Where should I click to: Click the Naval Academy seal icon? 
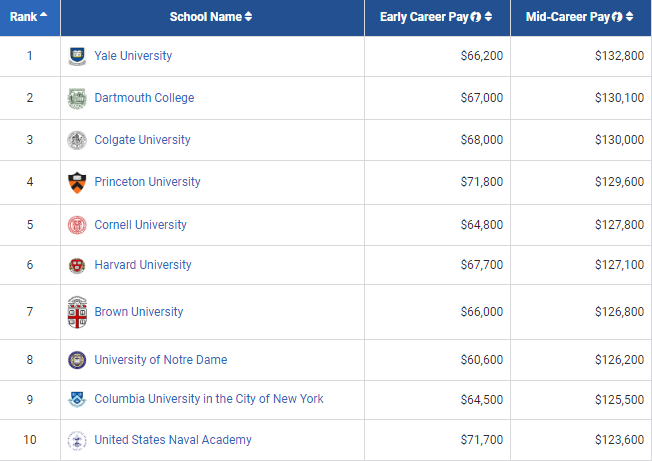click(77, 440)
